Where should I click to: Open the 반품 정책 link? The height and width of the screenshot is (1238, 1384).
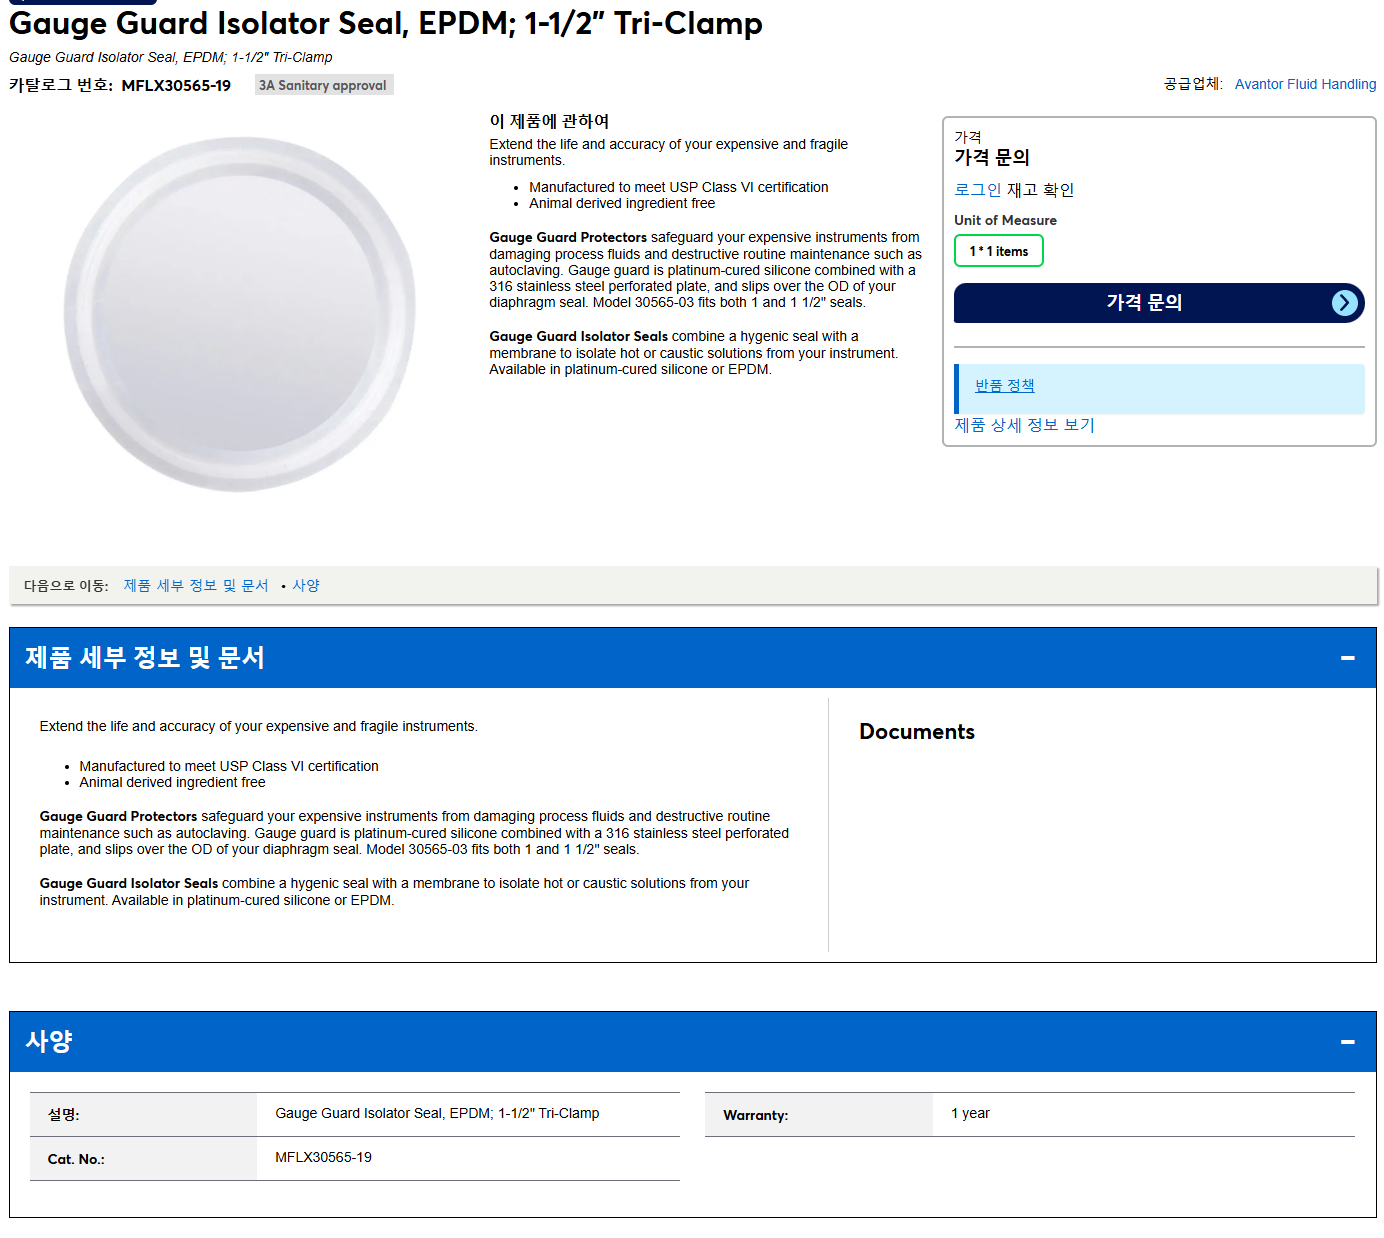coord(1004,386)
